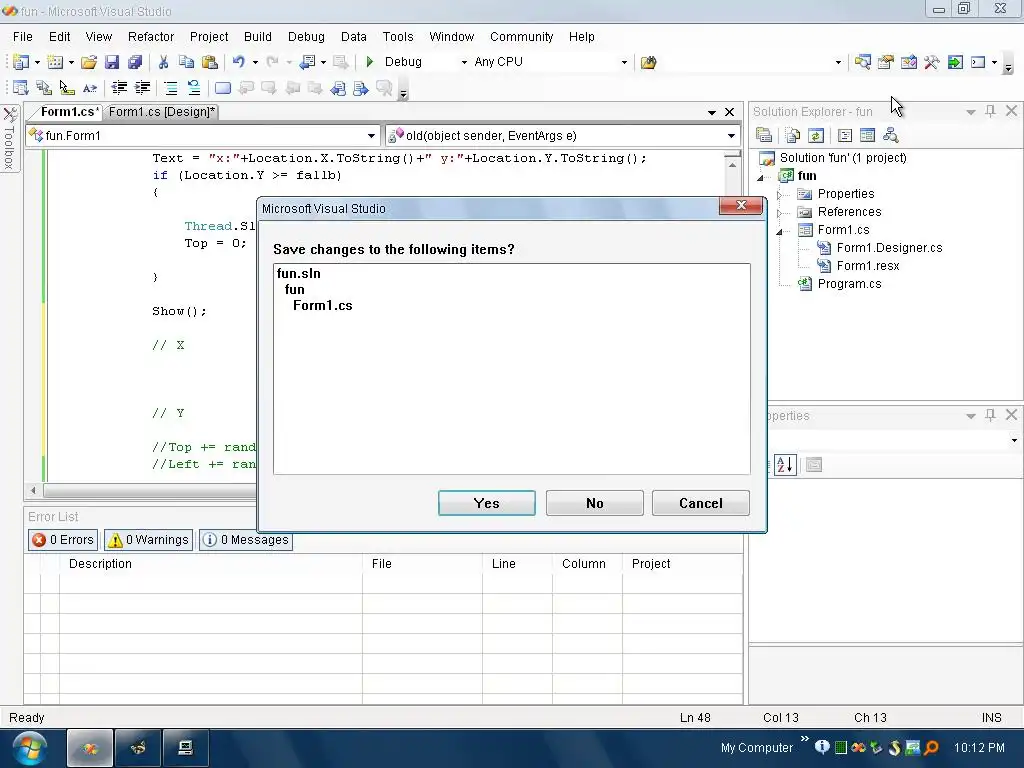Click the Open File folder icon

click(x=89, y=62)
